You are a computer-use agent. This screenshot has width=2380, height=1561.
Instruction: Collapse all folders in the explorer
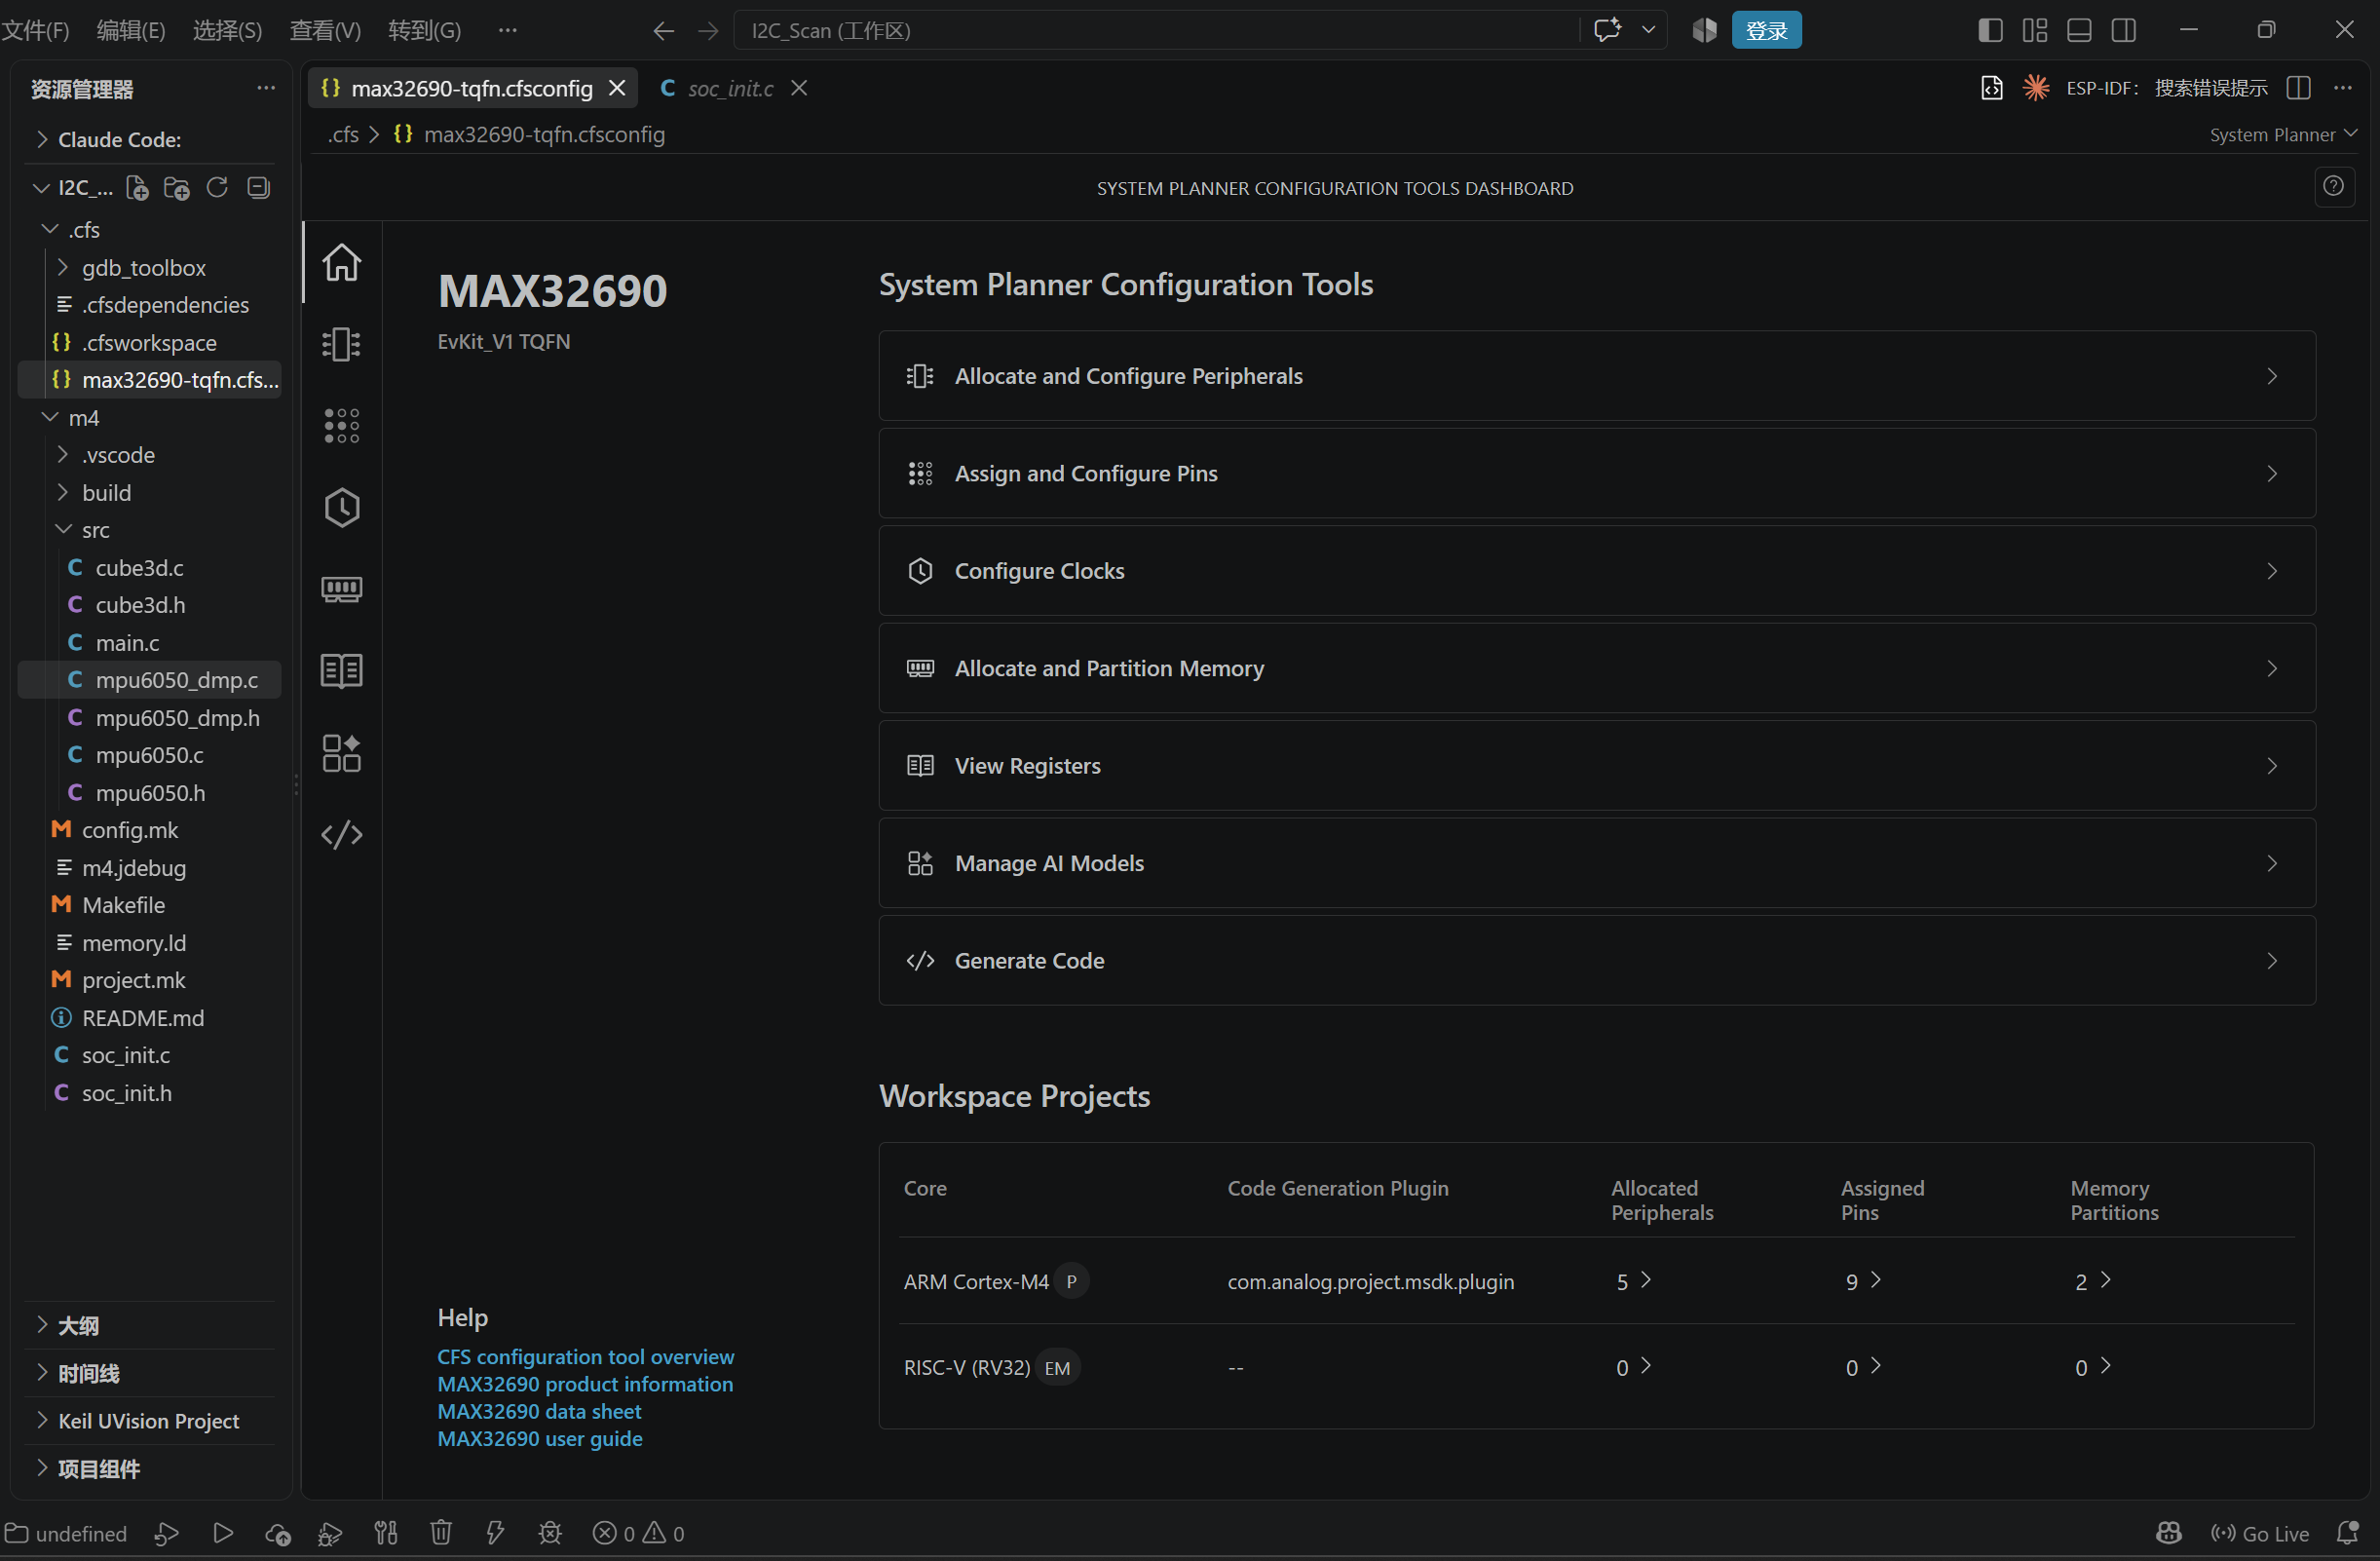click(x=258, y=188)
